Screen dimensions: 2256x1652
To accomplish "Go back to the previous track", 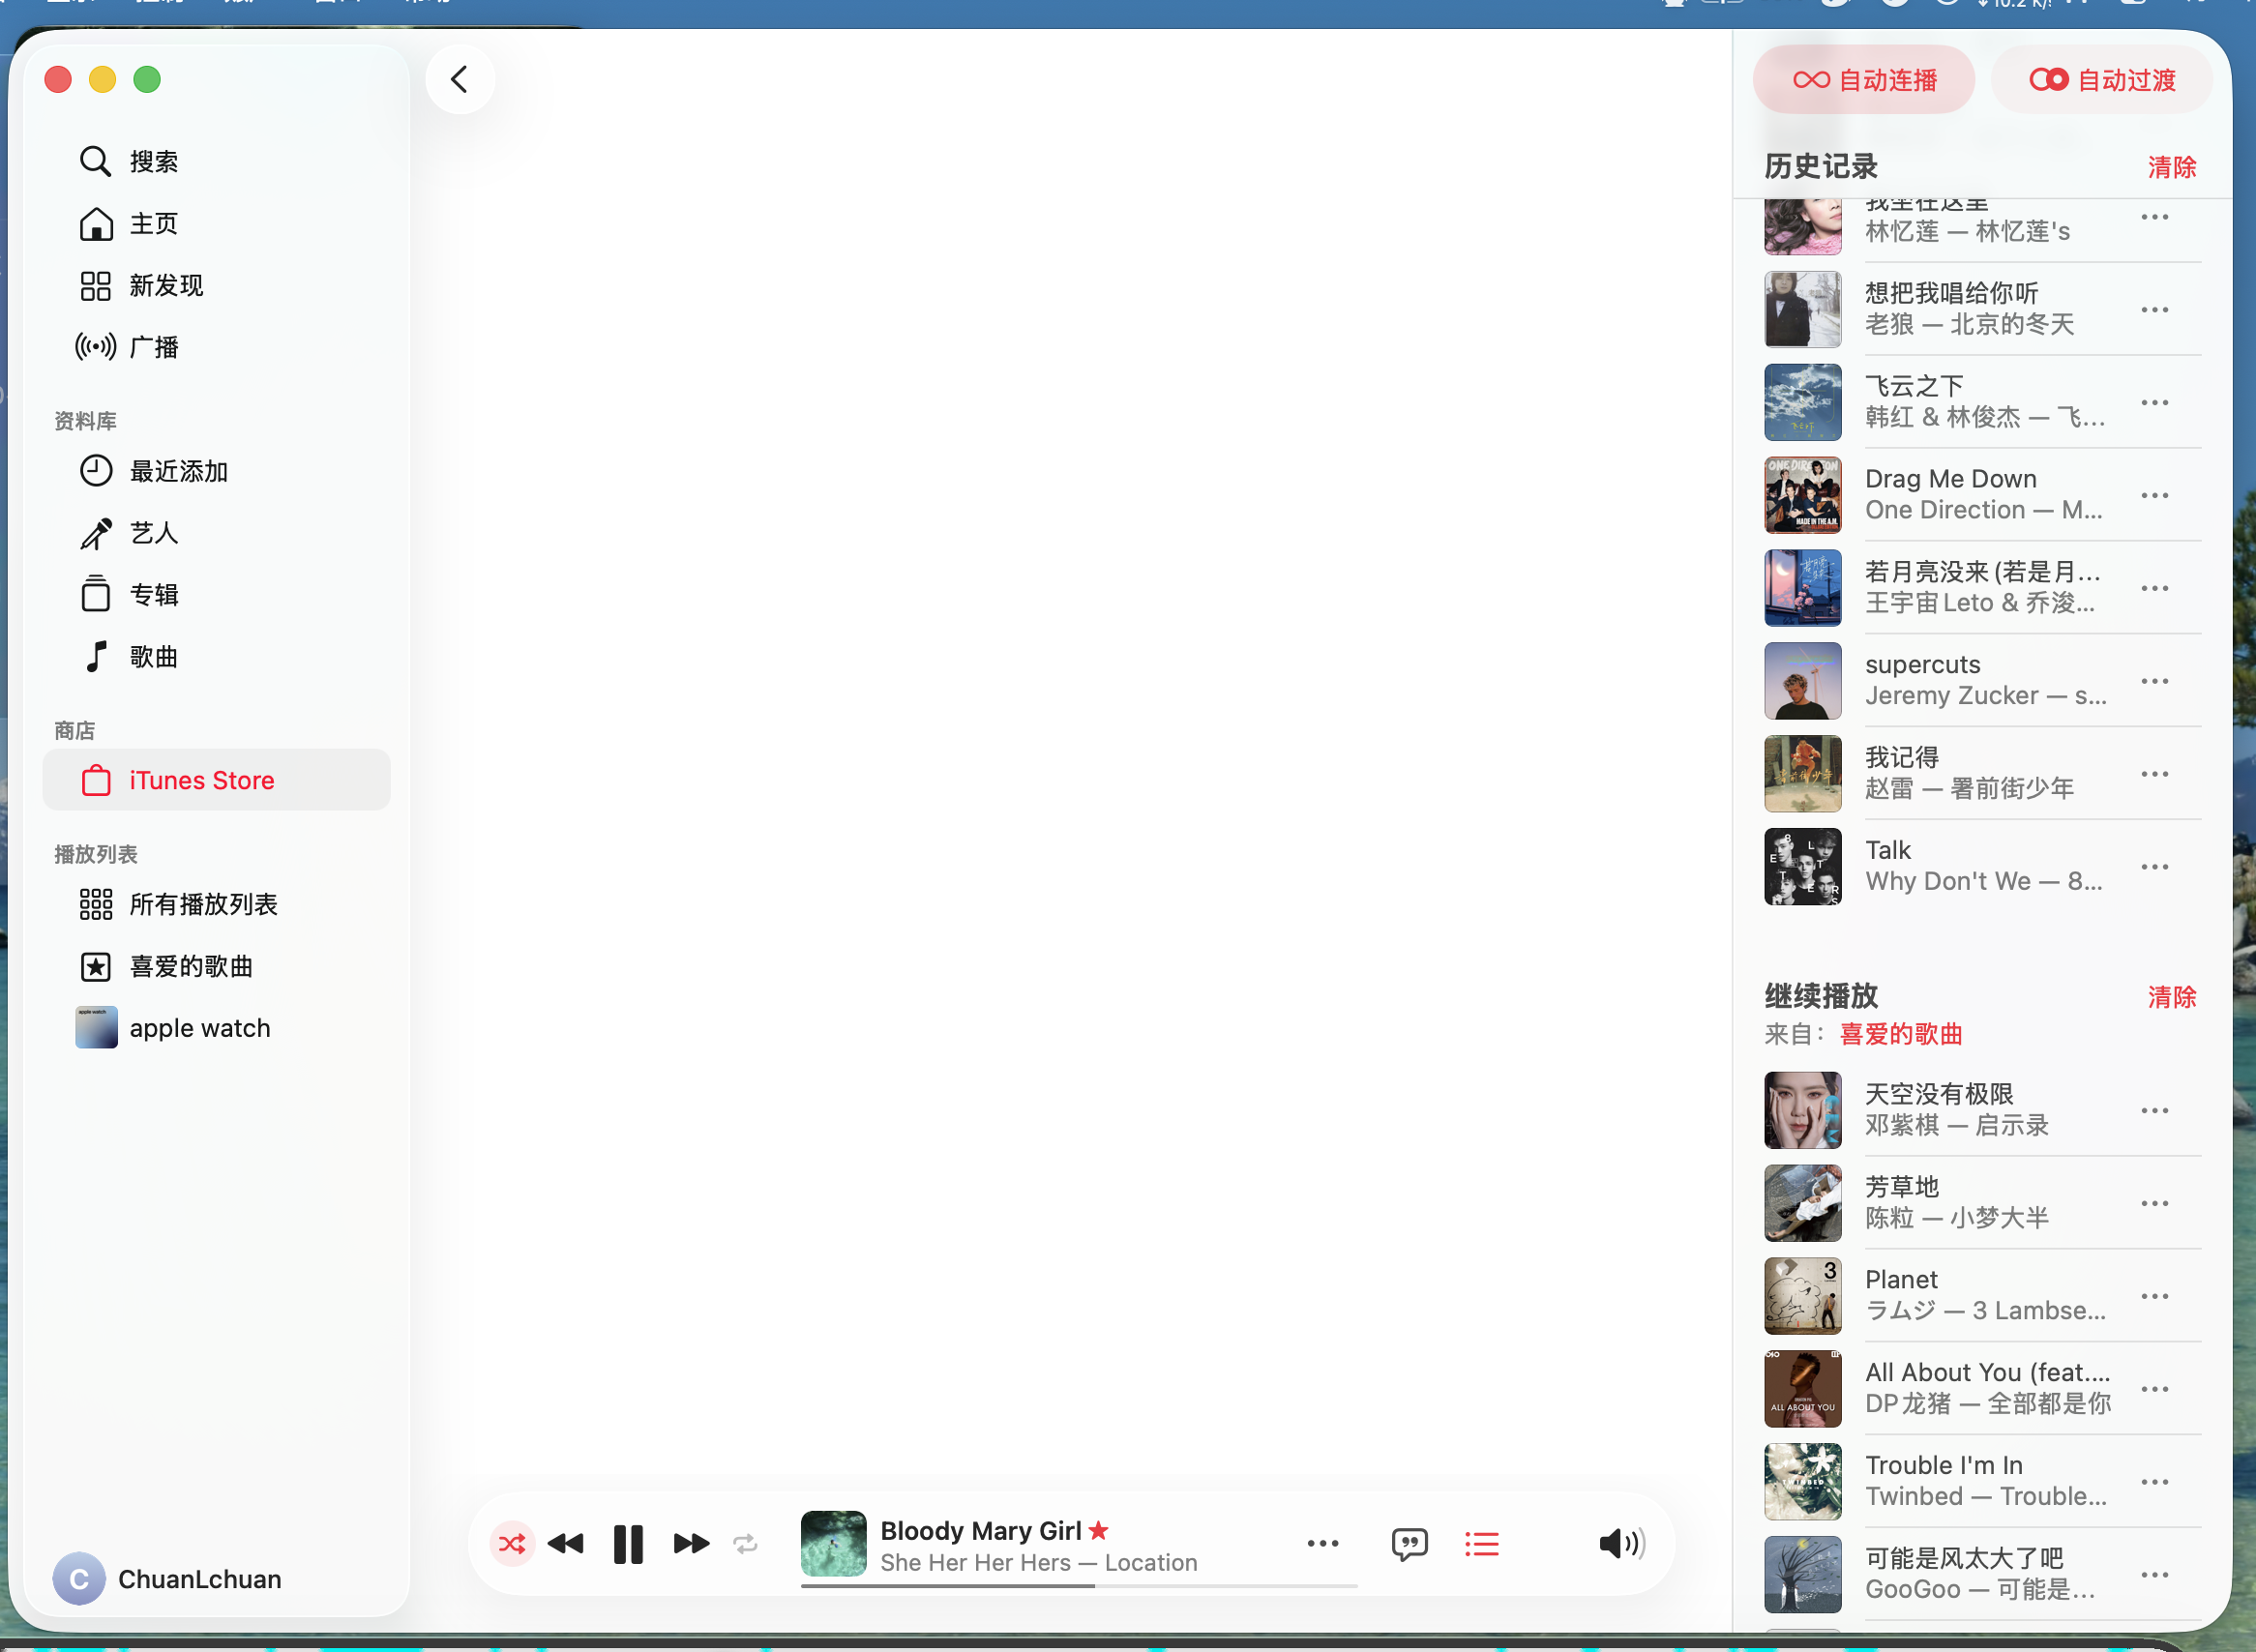I will (x=566, y=1544).
